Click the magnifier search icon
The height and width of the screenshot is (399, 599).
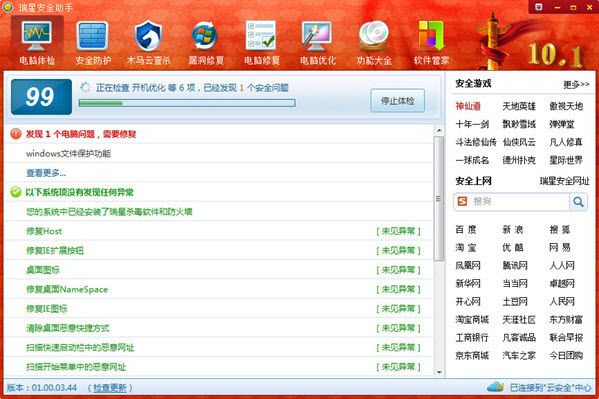coord(578,202)
